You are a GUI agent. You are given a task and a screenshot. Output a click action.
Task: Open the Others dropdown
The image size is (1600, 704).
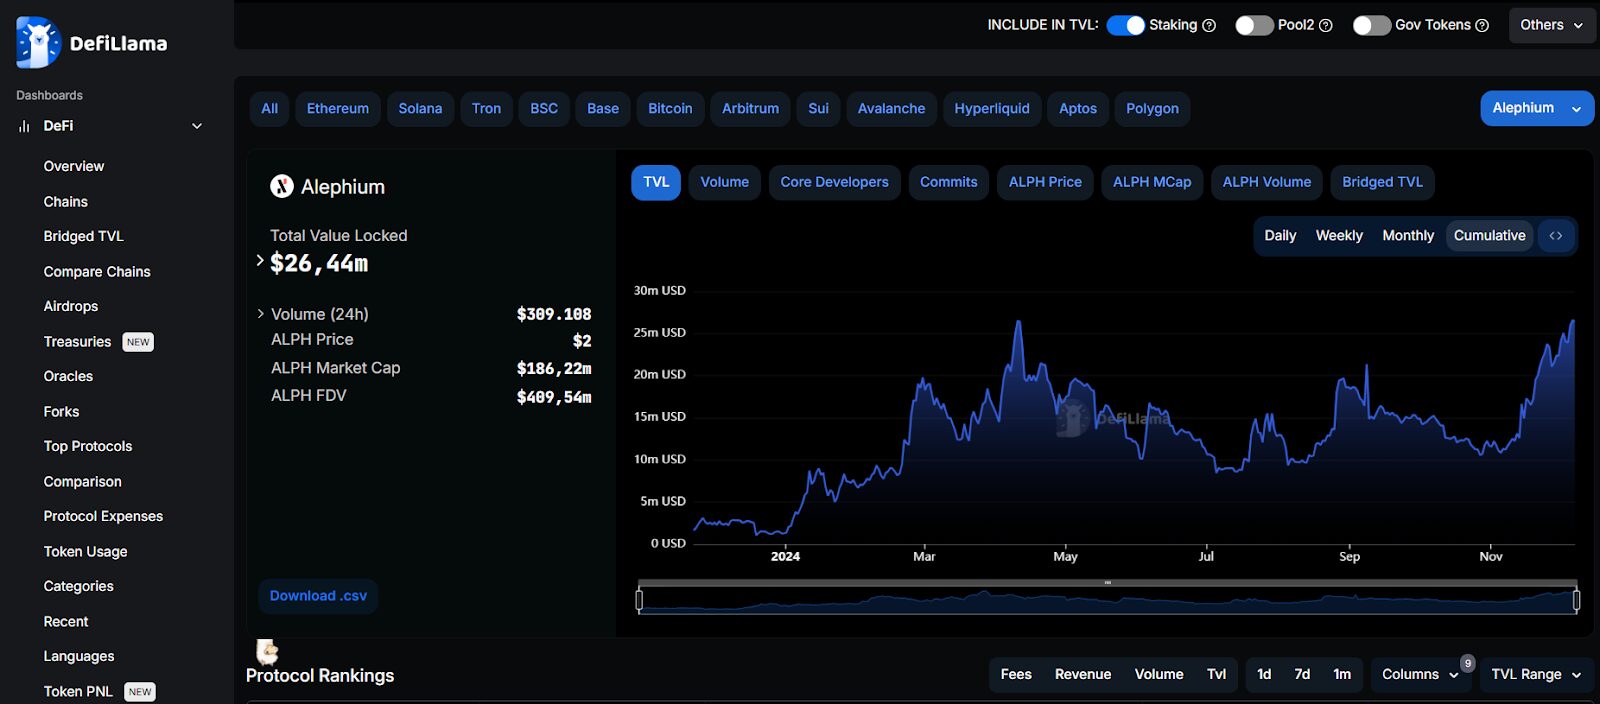click(1552, 25)
